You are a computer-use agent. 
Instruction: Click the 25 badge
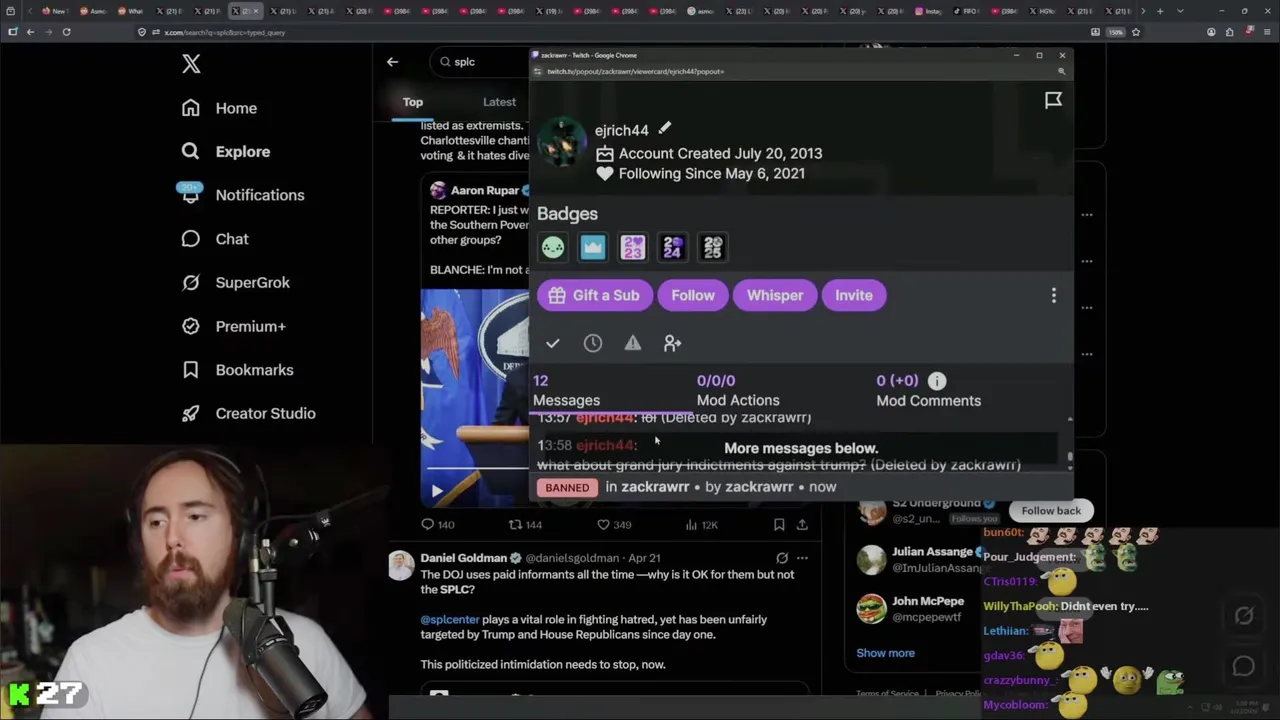713,247
